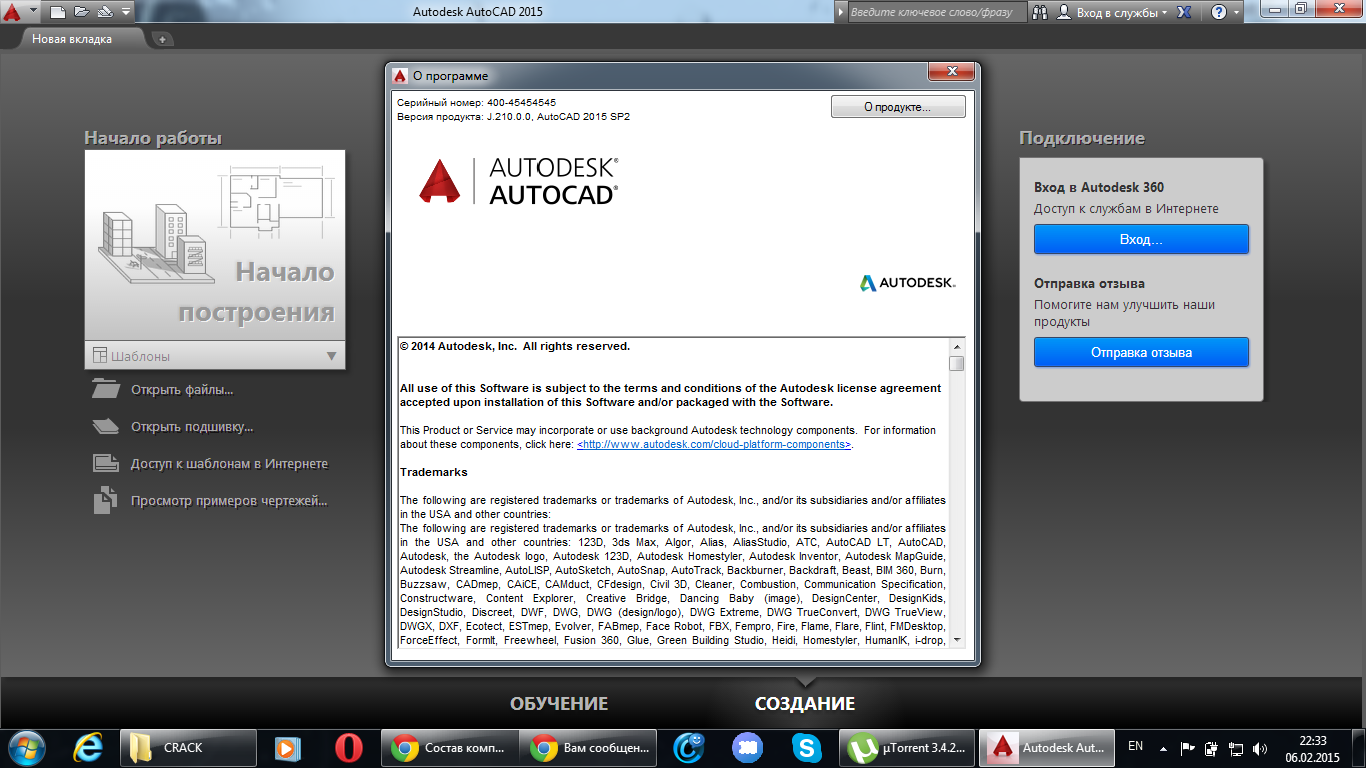Expand the search field arrow on its left
This screenshot has width=1366, height=768.
(x=839, y=12)
